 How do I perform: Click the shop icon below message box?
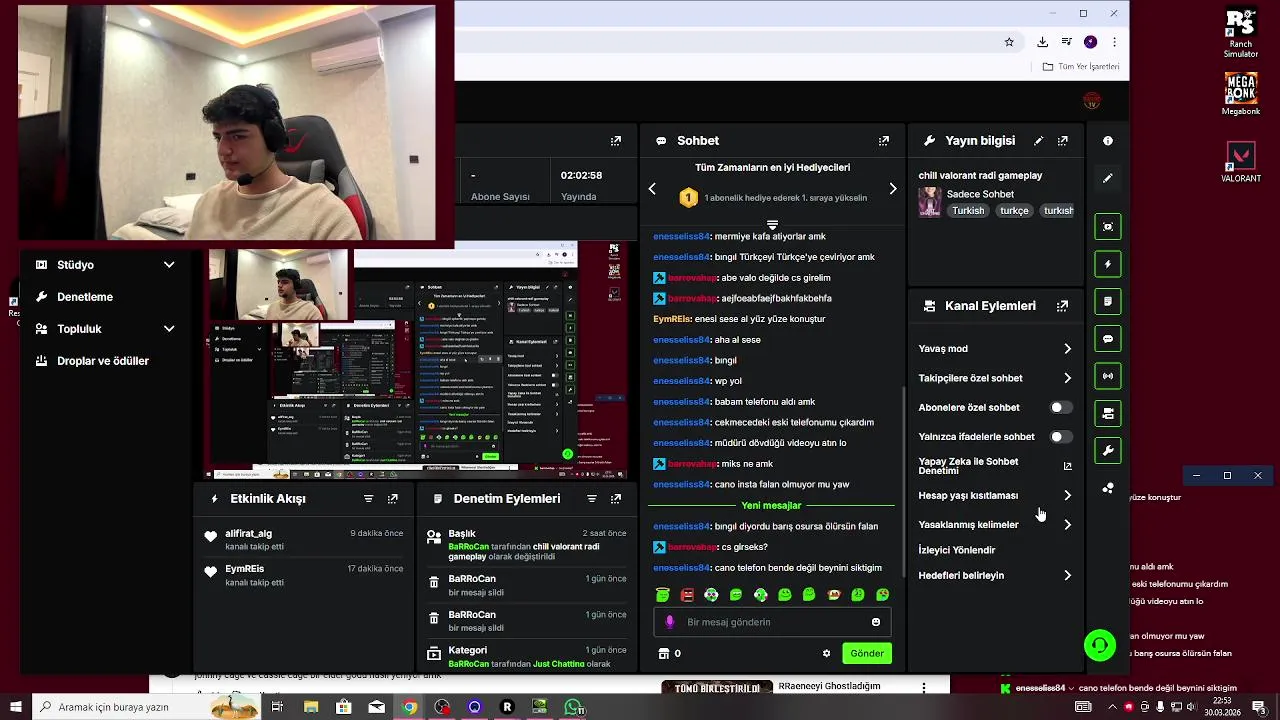(x=663, y=653)
